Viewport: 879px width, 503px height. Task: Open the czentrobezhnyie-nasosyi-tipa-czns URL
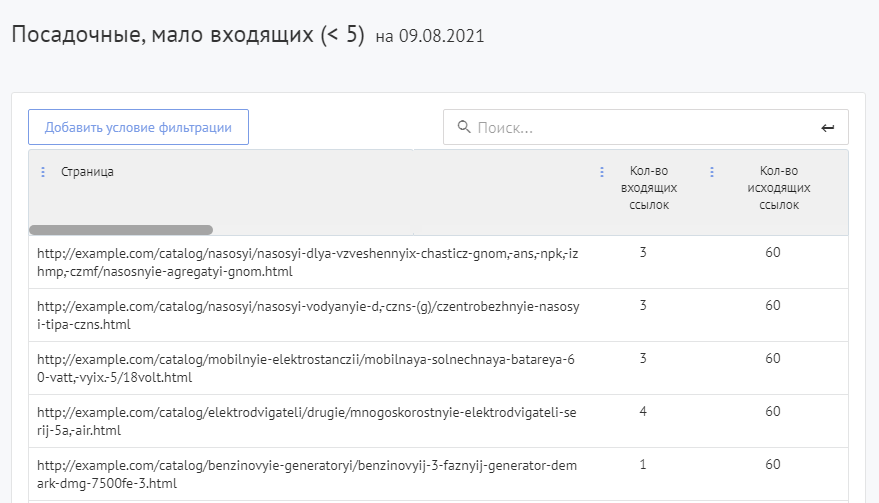pyautogui.click(x=307, y=315)
